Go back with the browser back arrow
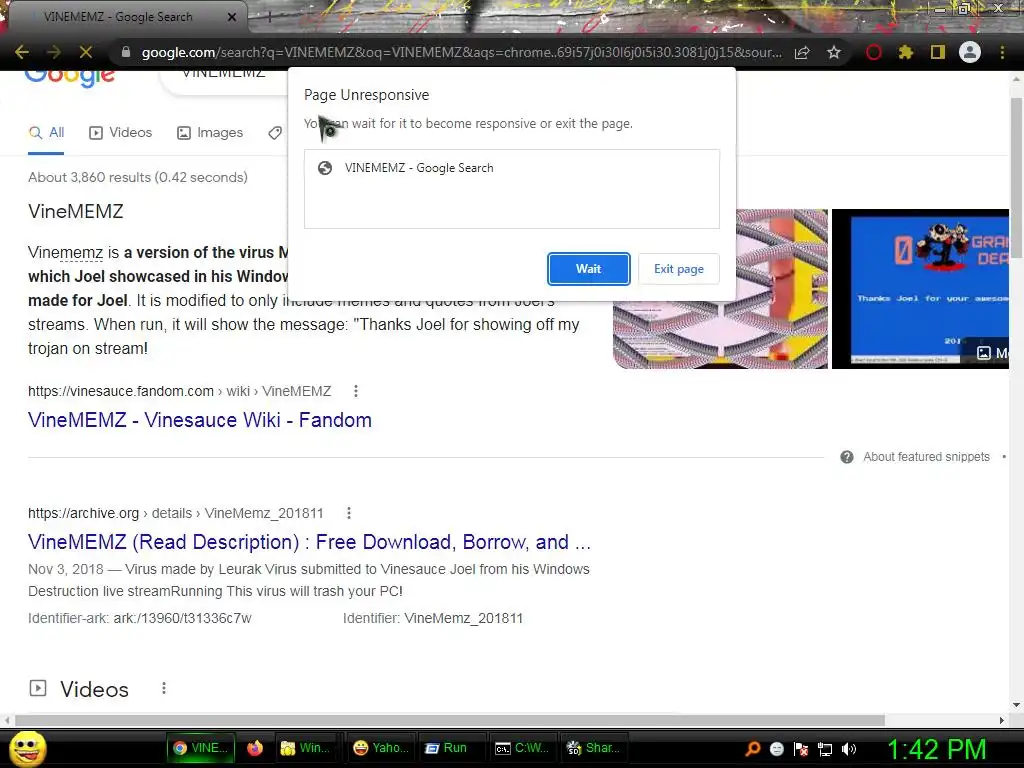The image size is (1024, 768). (22, 52)
